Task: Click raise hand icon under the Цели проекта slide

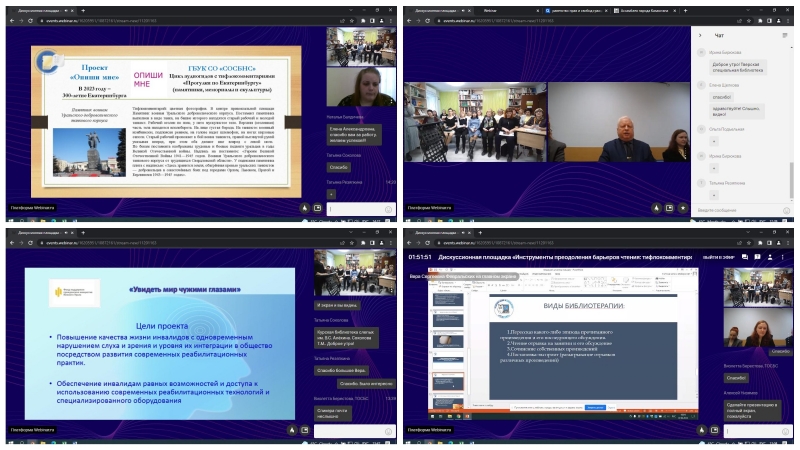Action: pos(290,429)
